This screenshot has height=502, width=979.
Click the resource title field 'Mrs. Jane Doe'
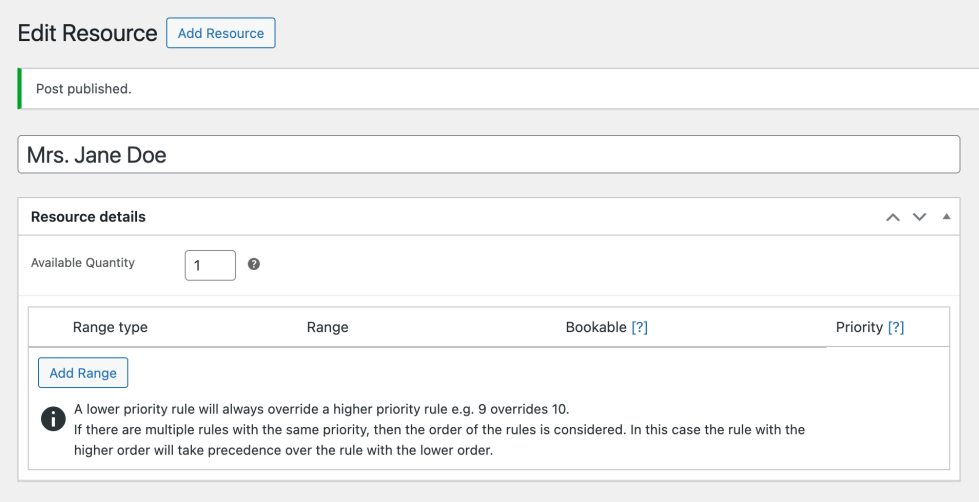click(489, 155)
